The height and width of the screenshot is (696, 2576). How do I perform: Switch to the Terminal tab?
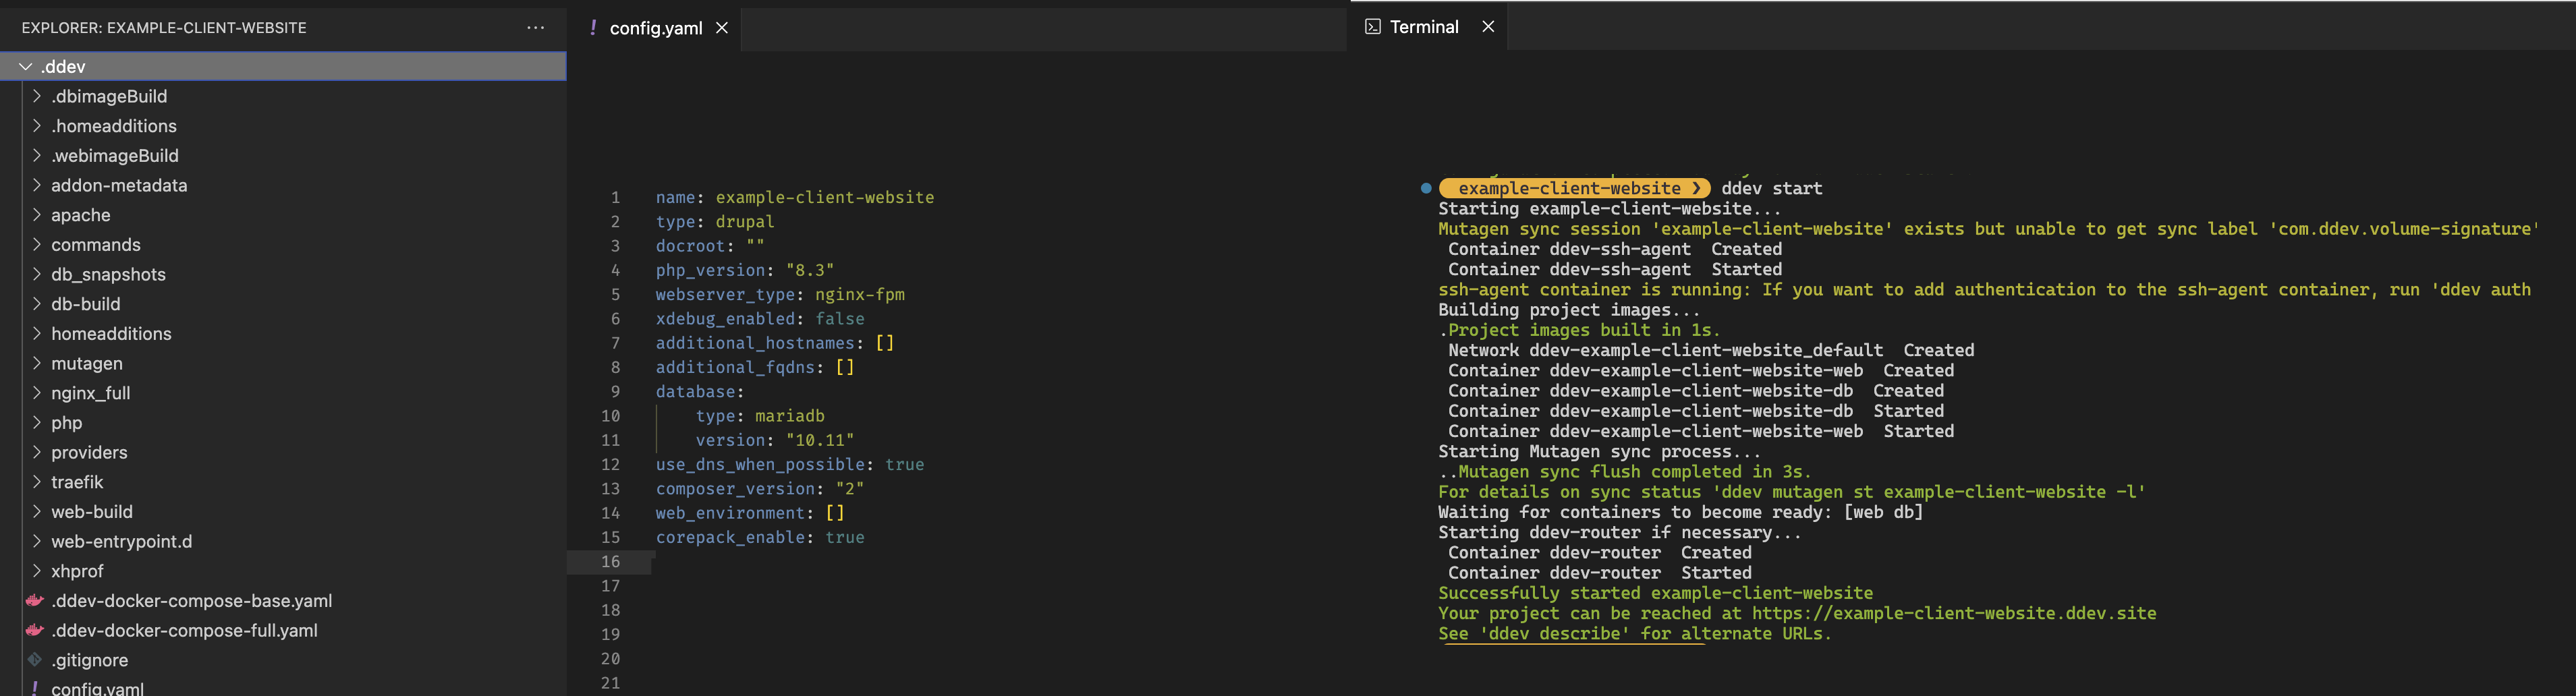coord(1423,27)
